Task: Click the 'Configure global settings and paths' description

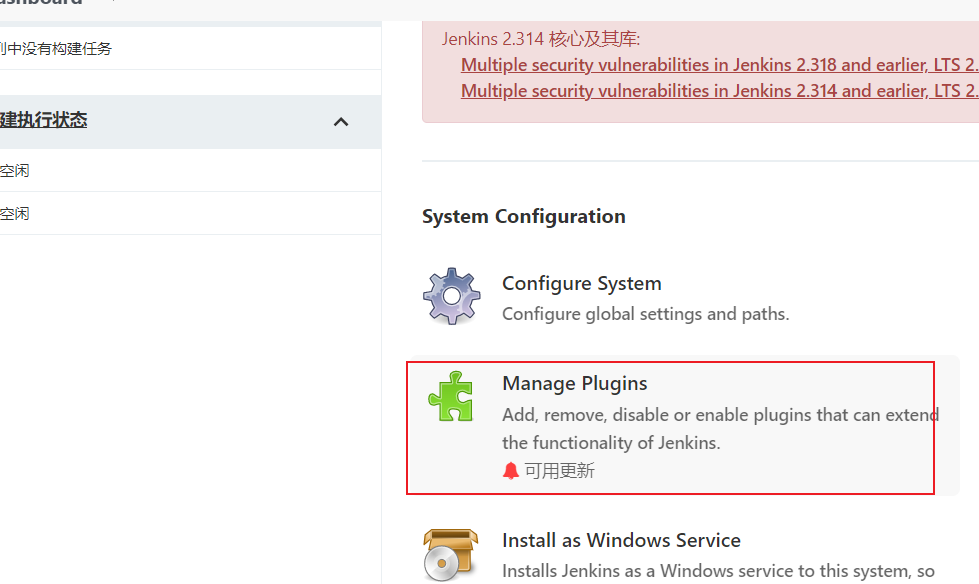Action: (645, 314)
